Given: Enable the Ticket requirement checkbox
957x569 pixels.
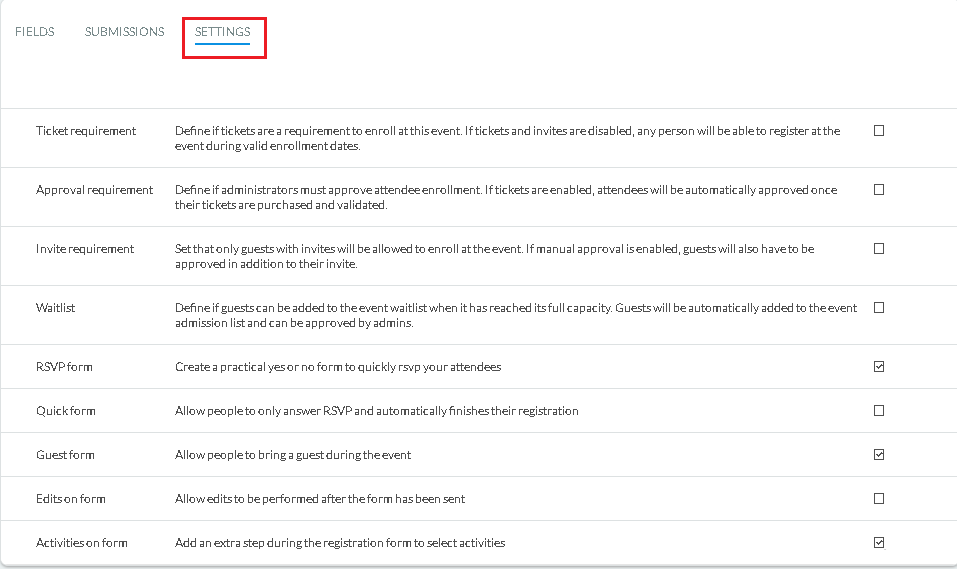Looking at the screenshot, I should [879, 131].
